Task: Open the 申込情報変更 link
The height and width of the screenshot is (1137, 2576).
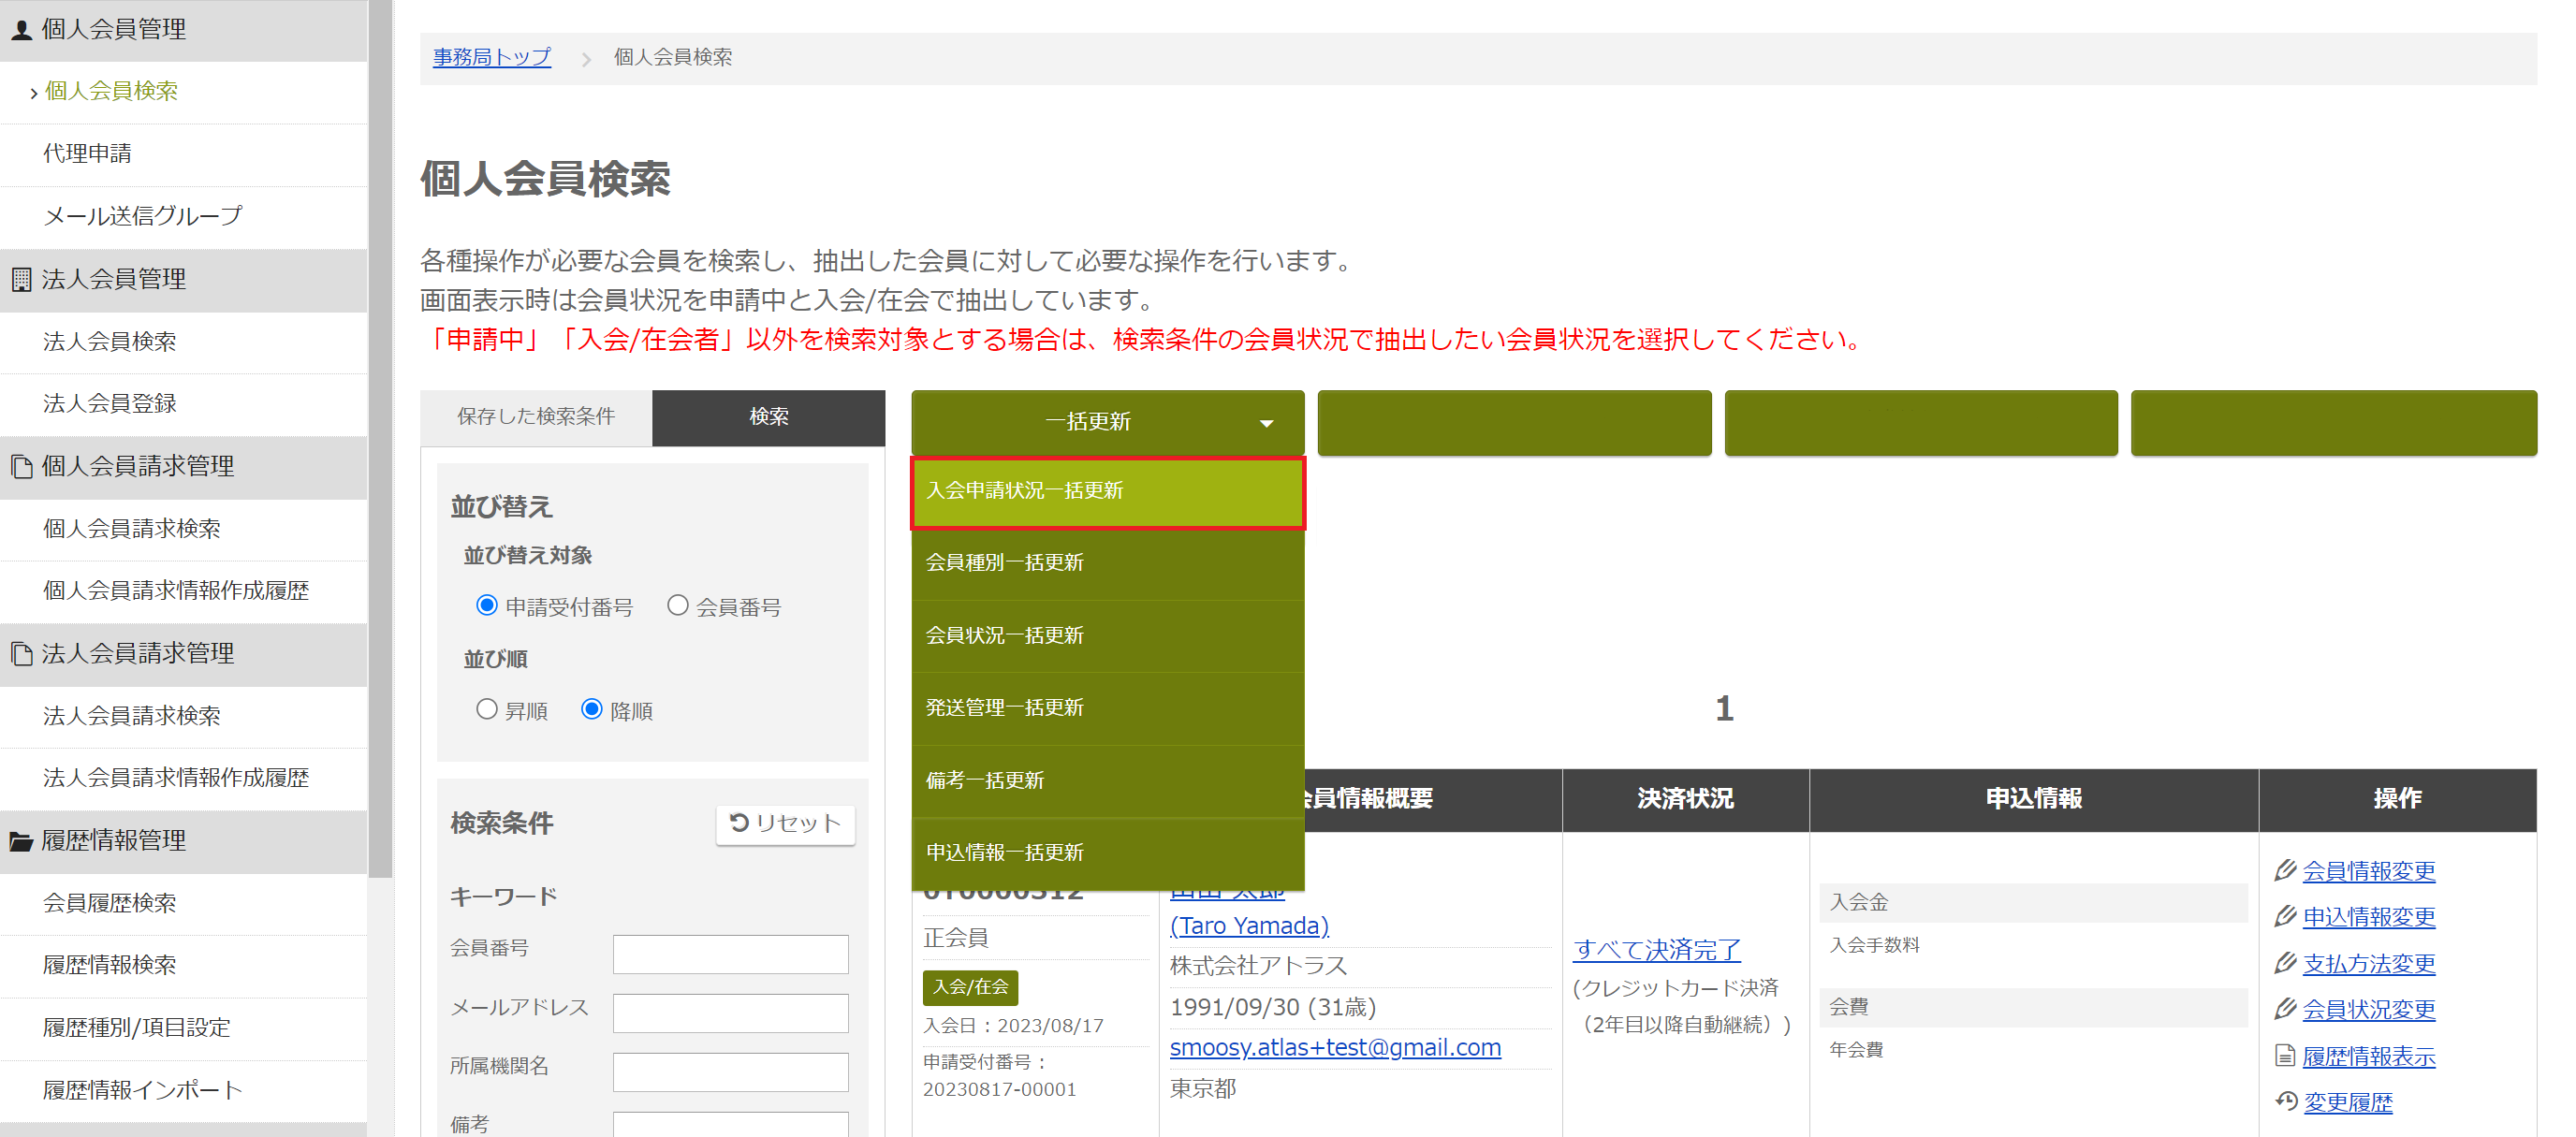Action: click(2369, 917)
